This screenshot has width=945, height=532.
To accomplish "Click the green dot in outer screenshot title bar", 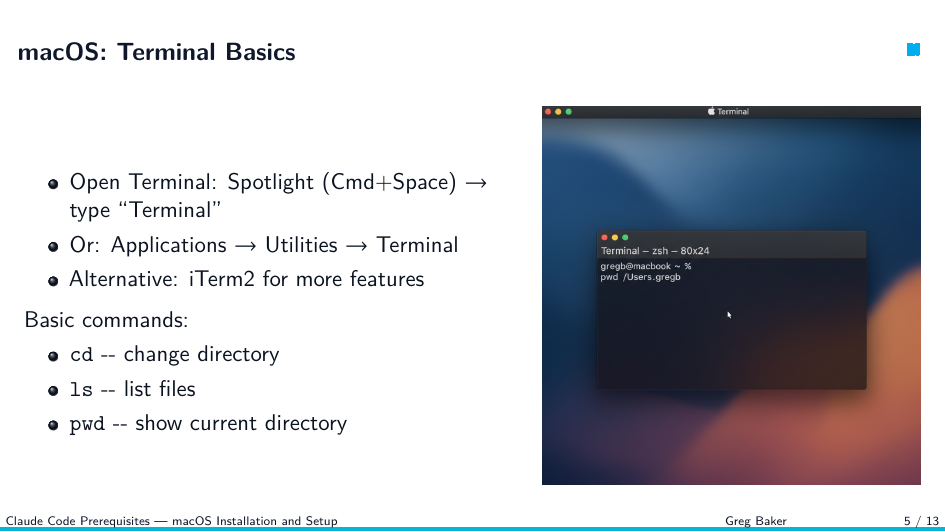I will click(x=568, y=111).
